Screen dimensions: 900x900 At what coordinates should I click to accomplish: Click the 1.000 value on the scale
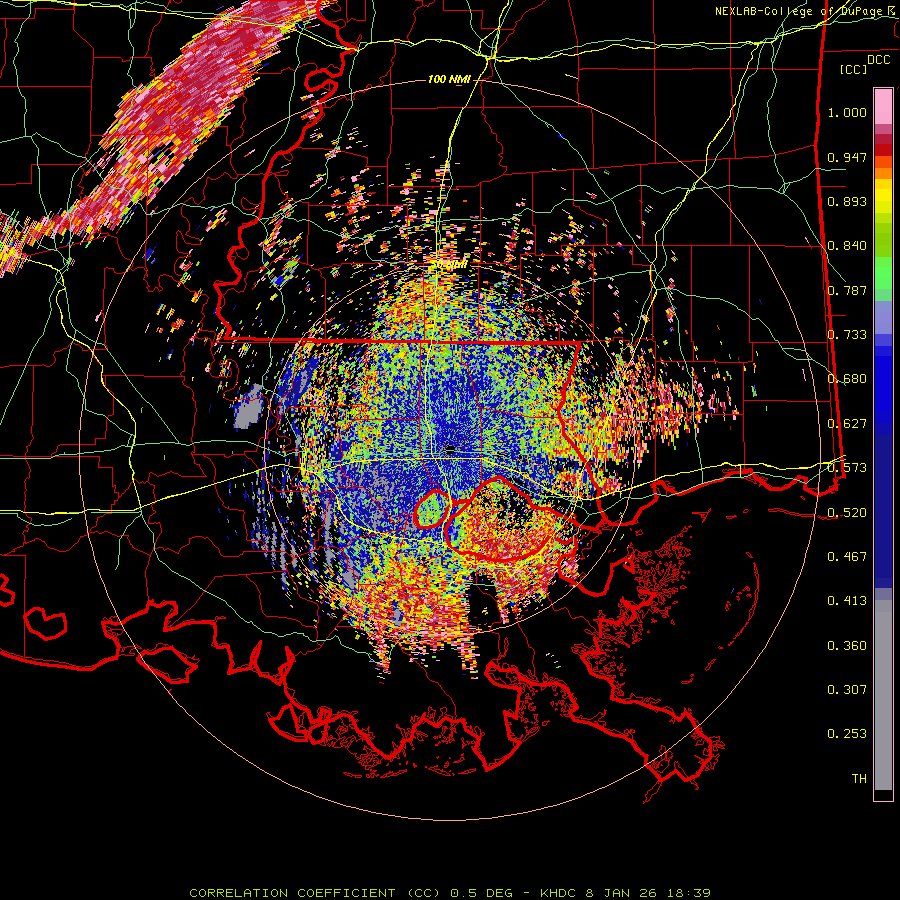point(847,112)
